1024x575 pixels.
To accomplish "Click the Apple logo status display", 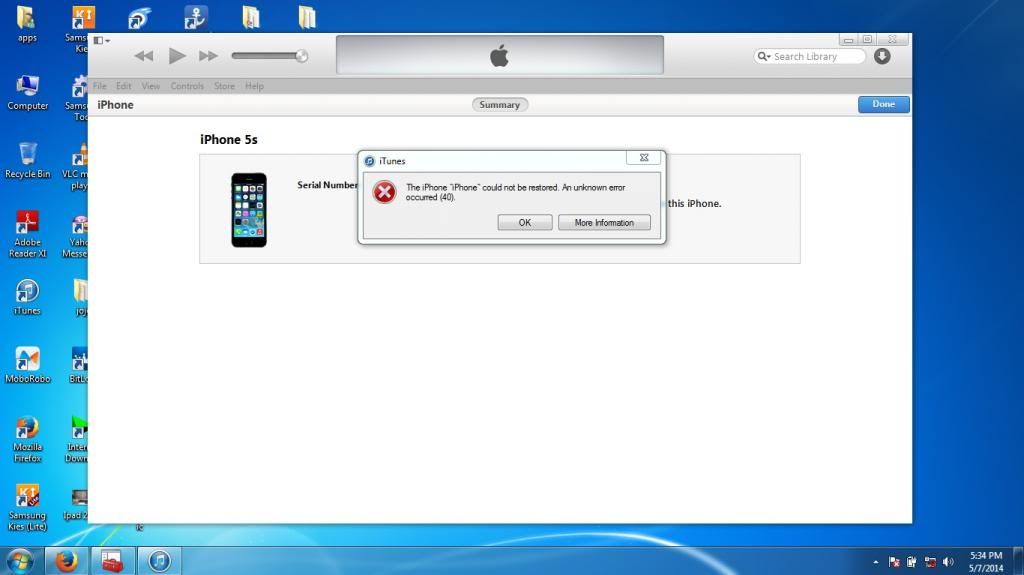I will (x=500, y=56).
